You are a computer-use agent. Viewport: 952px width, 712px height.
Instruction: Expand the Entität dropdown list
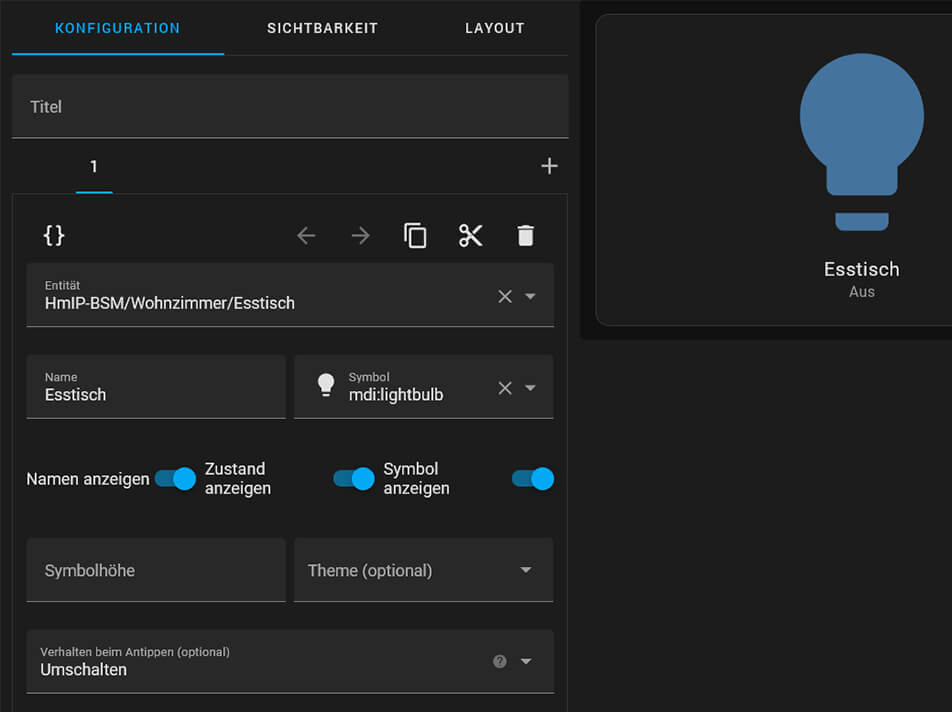click(x=531, y=296)
